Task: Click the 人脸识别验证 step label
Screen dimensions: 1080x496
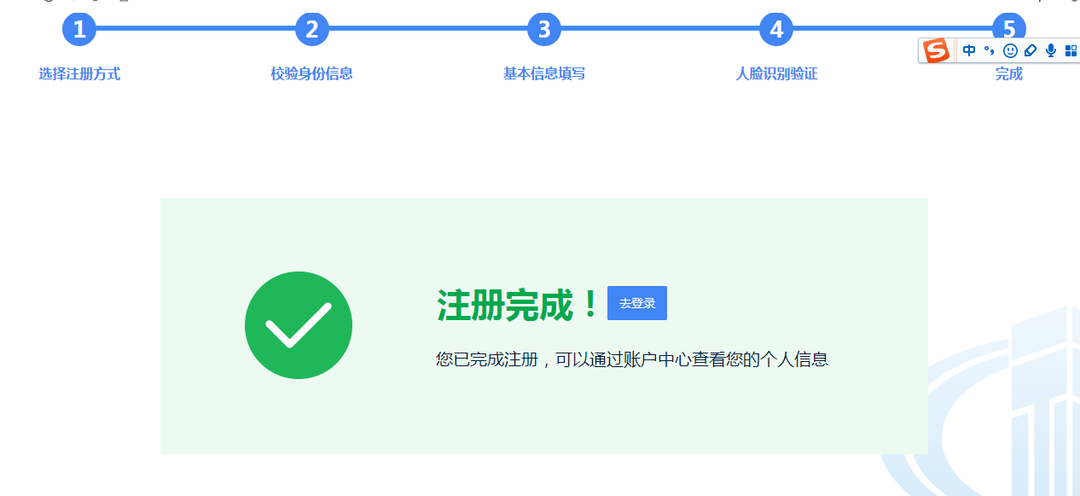Action: click(x=776, y=74)
